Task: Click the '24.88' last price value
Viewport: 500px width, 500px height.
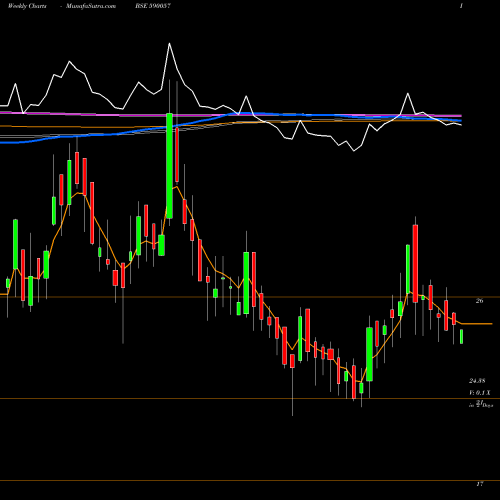Action: (x=477, y=380)
